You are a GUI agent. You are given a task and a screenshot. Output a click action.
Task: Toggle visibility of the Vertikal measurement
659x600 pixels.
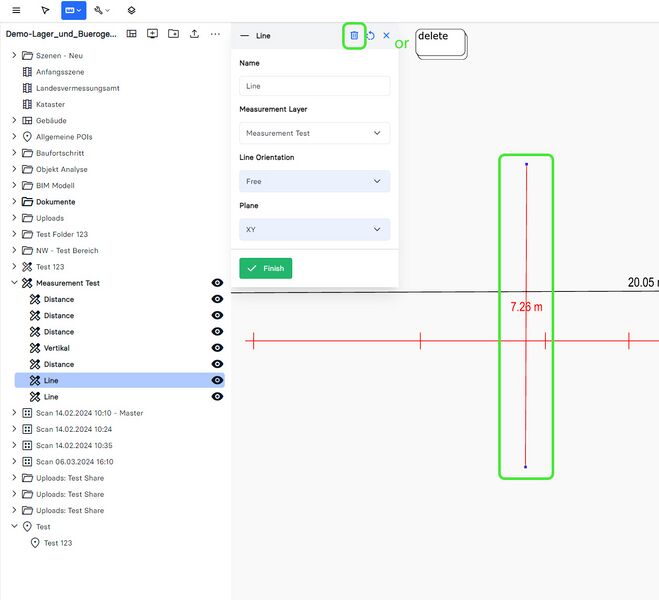pos(217,348)
